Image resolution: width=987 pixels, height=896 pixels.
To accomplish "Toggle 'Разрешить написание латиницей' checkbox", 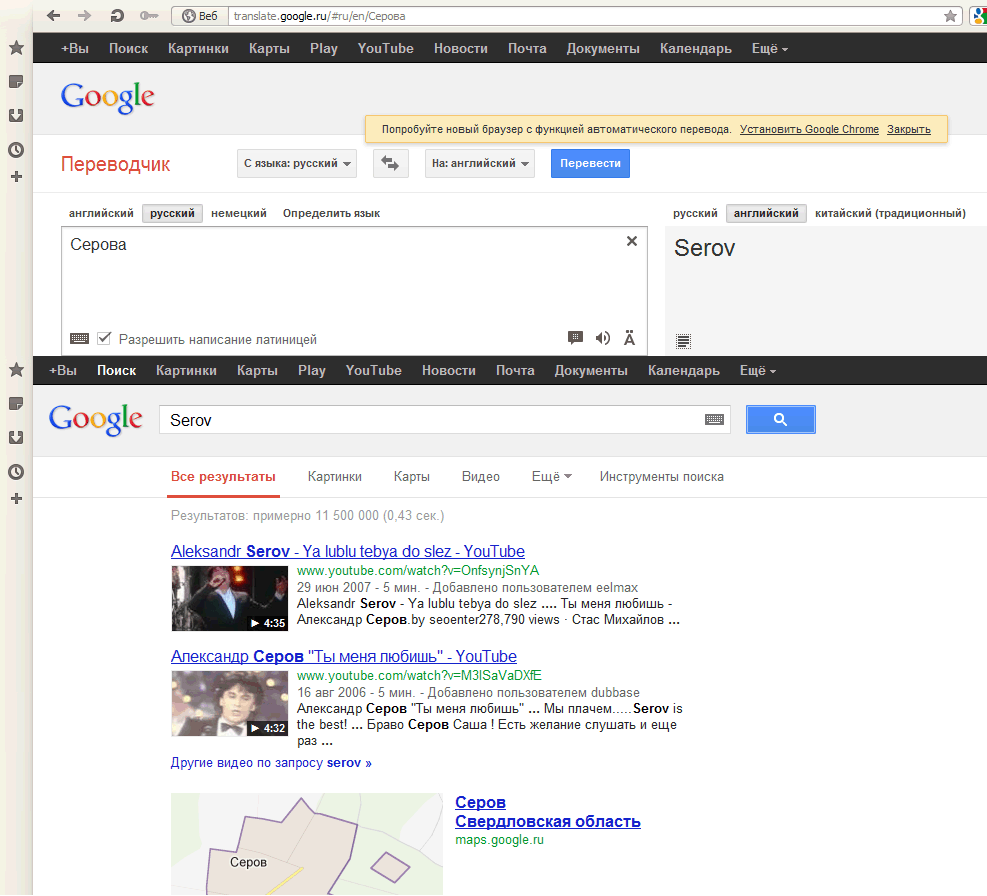I will pyautogui.click(x=104, y=339).
